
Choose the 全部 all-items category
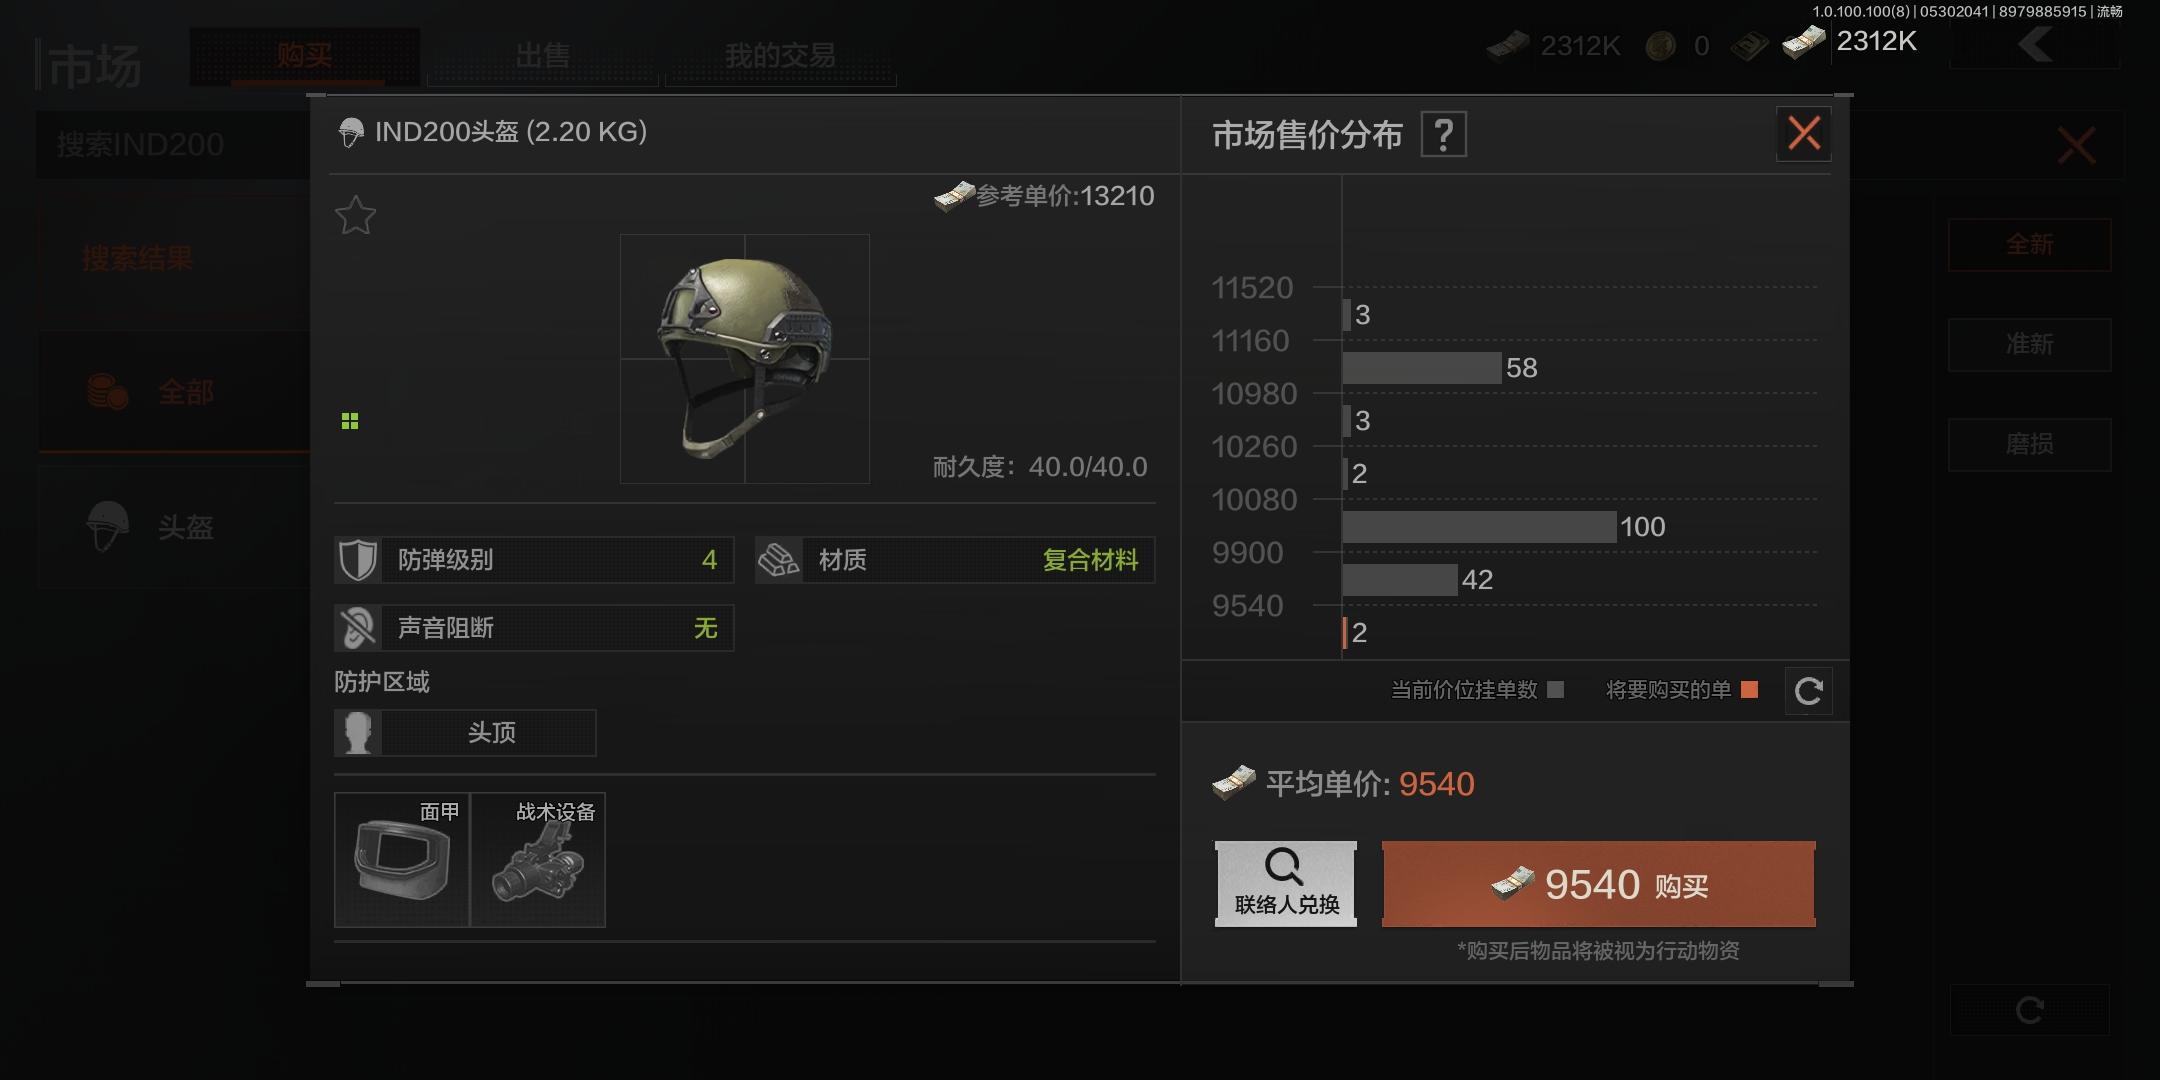(174, 392)
